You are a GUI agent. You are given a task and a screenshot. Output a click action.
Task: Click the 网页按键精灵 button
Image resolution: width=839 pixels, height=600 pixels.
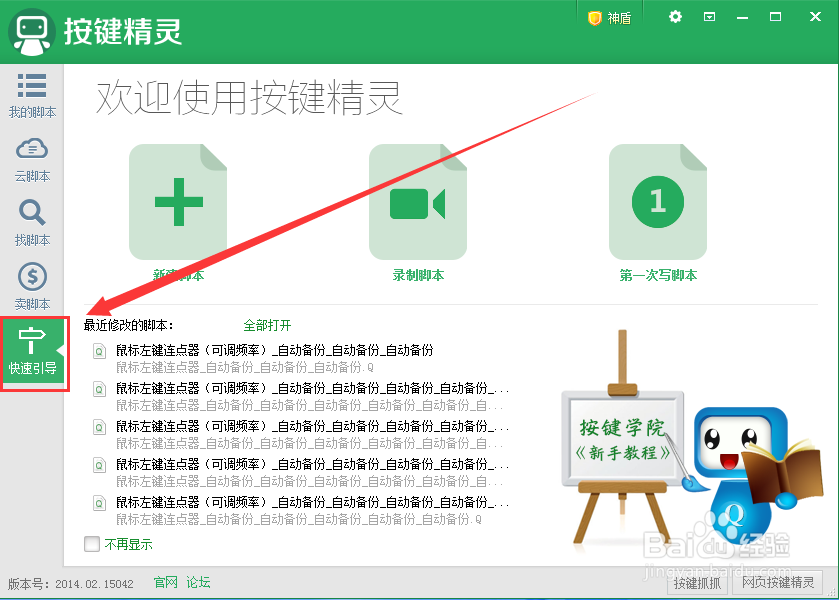(778, 583)
